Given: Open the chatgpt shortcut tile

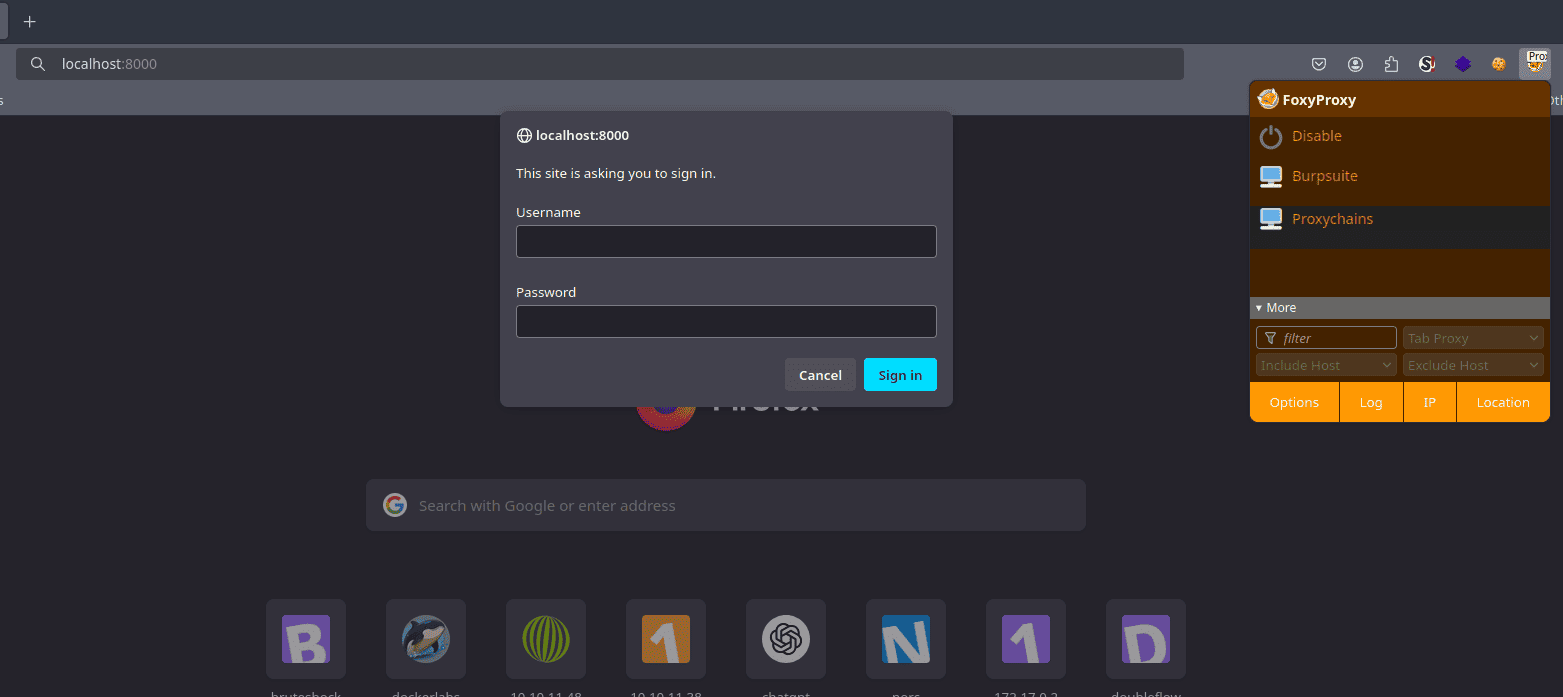Looking at the screenshot, I should point(786,639).
